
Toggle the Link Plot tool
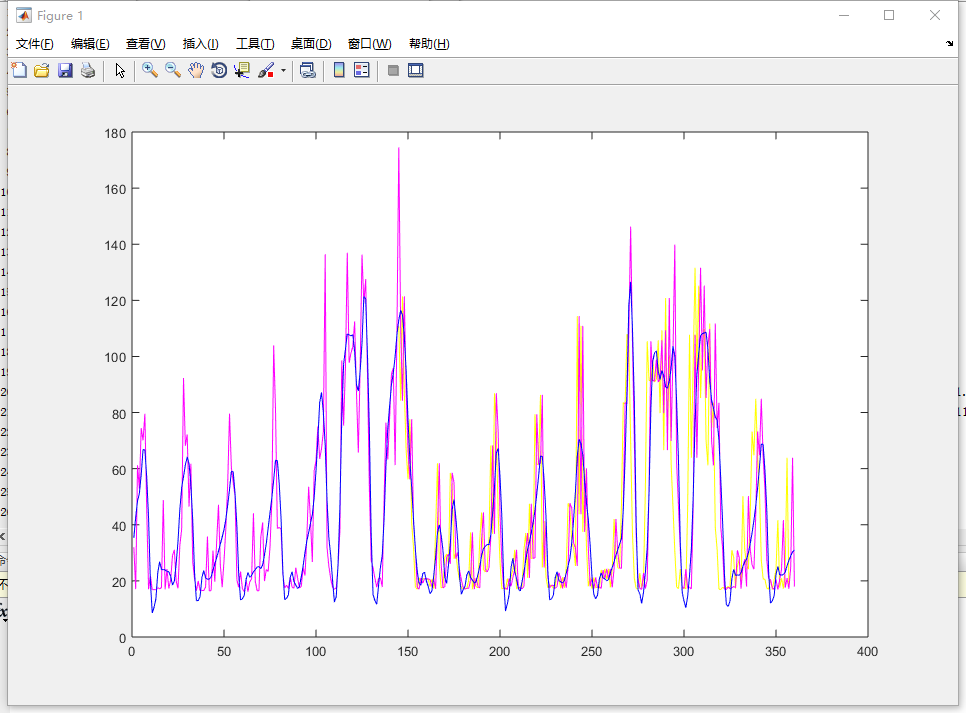[x=308, y=70]
